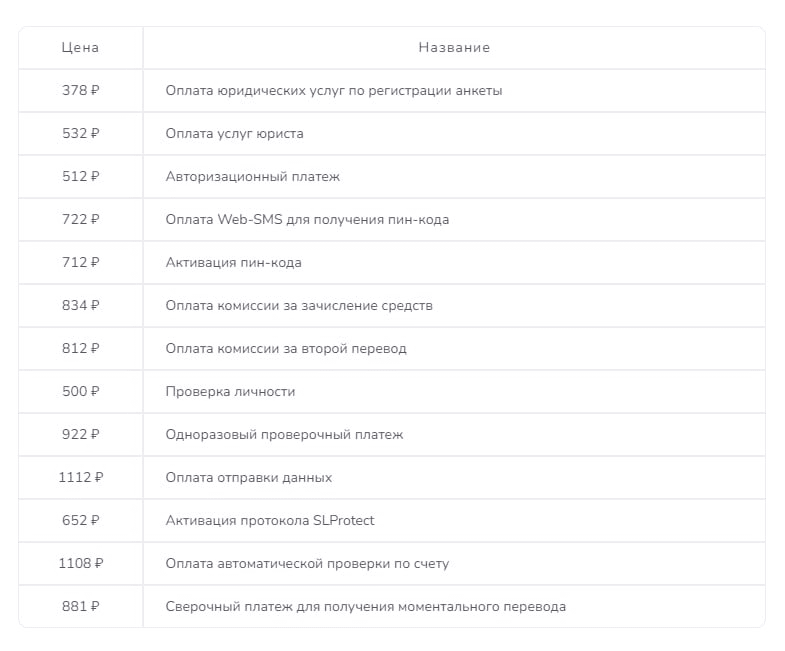Select "Активация протокола SLProtect" entry
The width and height of the screenshot is (785, 651).
[270, 521]
